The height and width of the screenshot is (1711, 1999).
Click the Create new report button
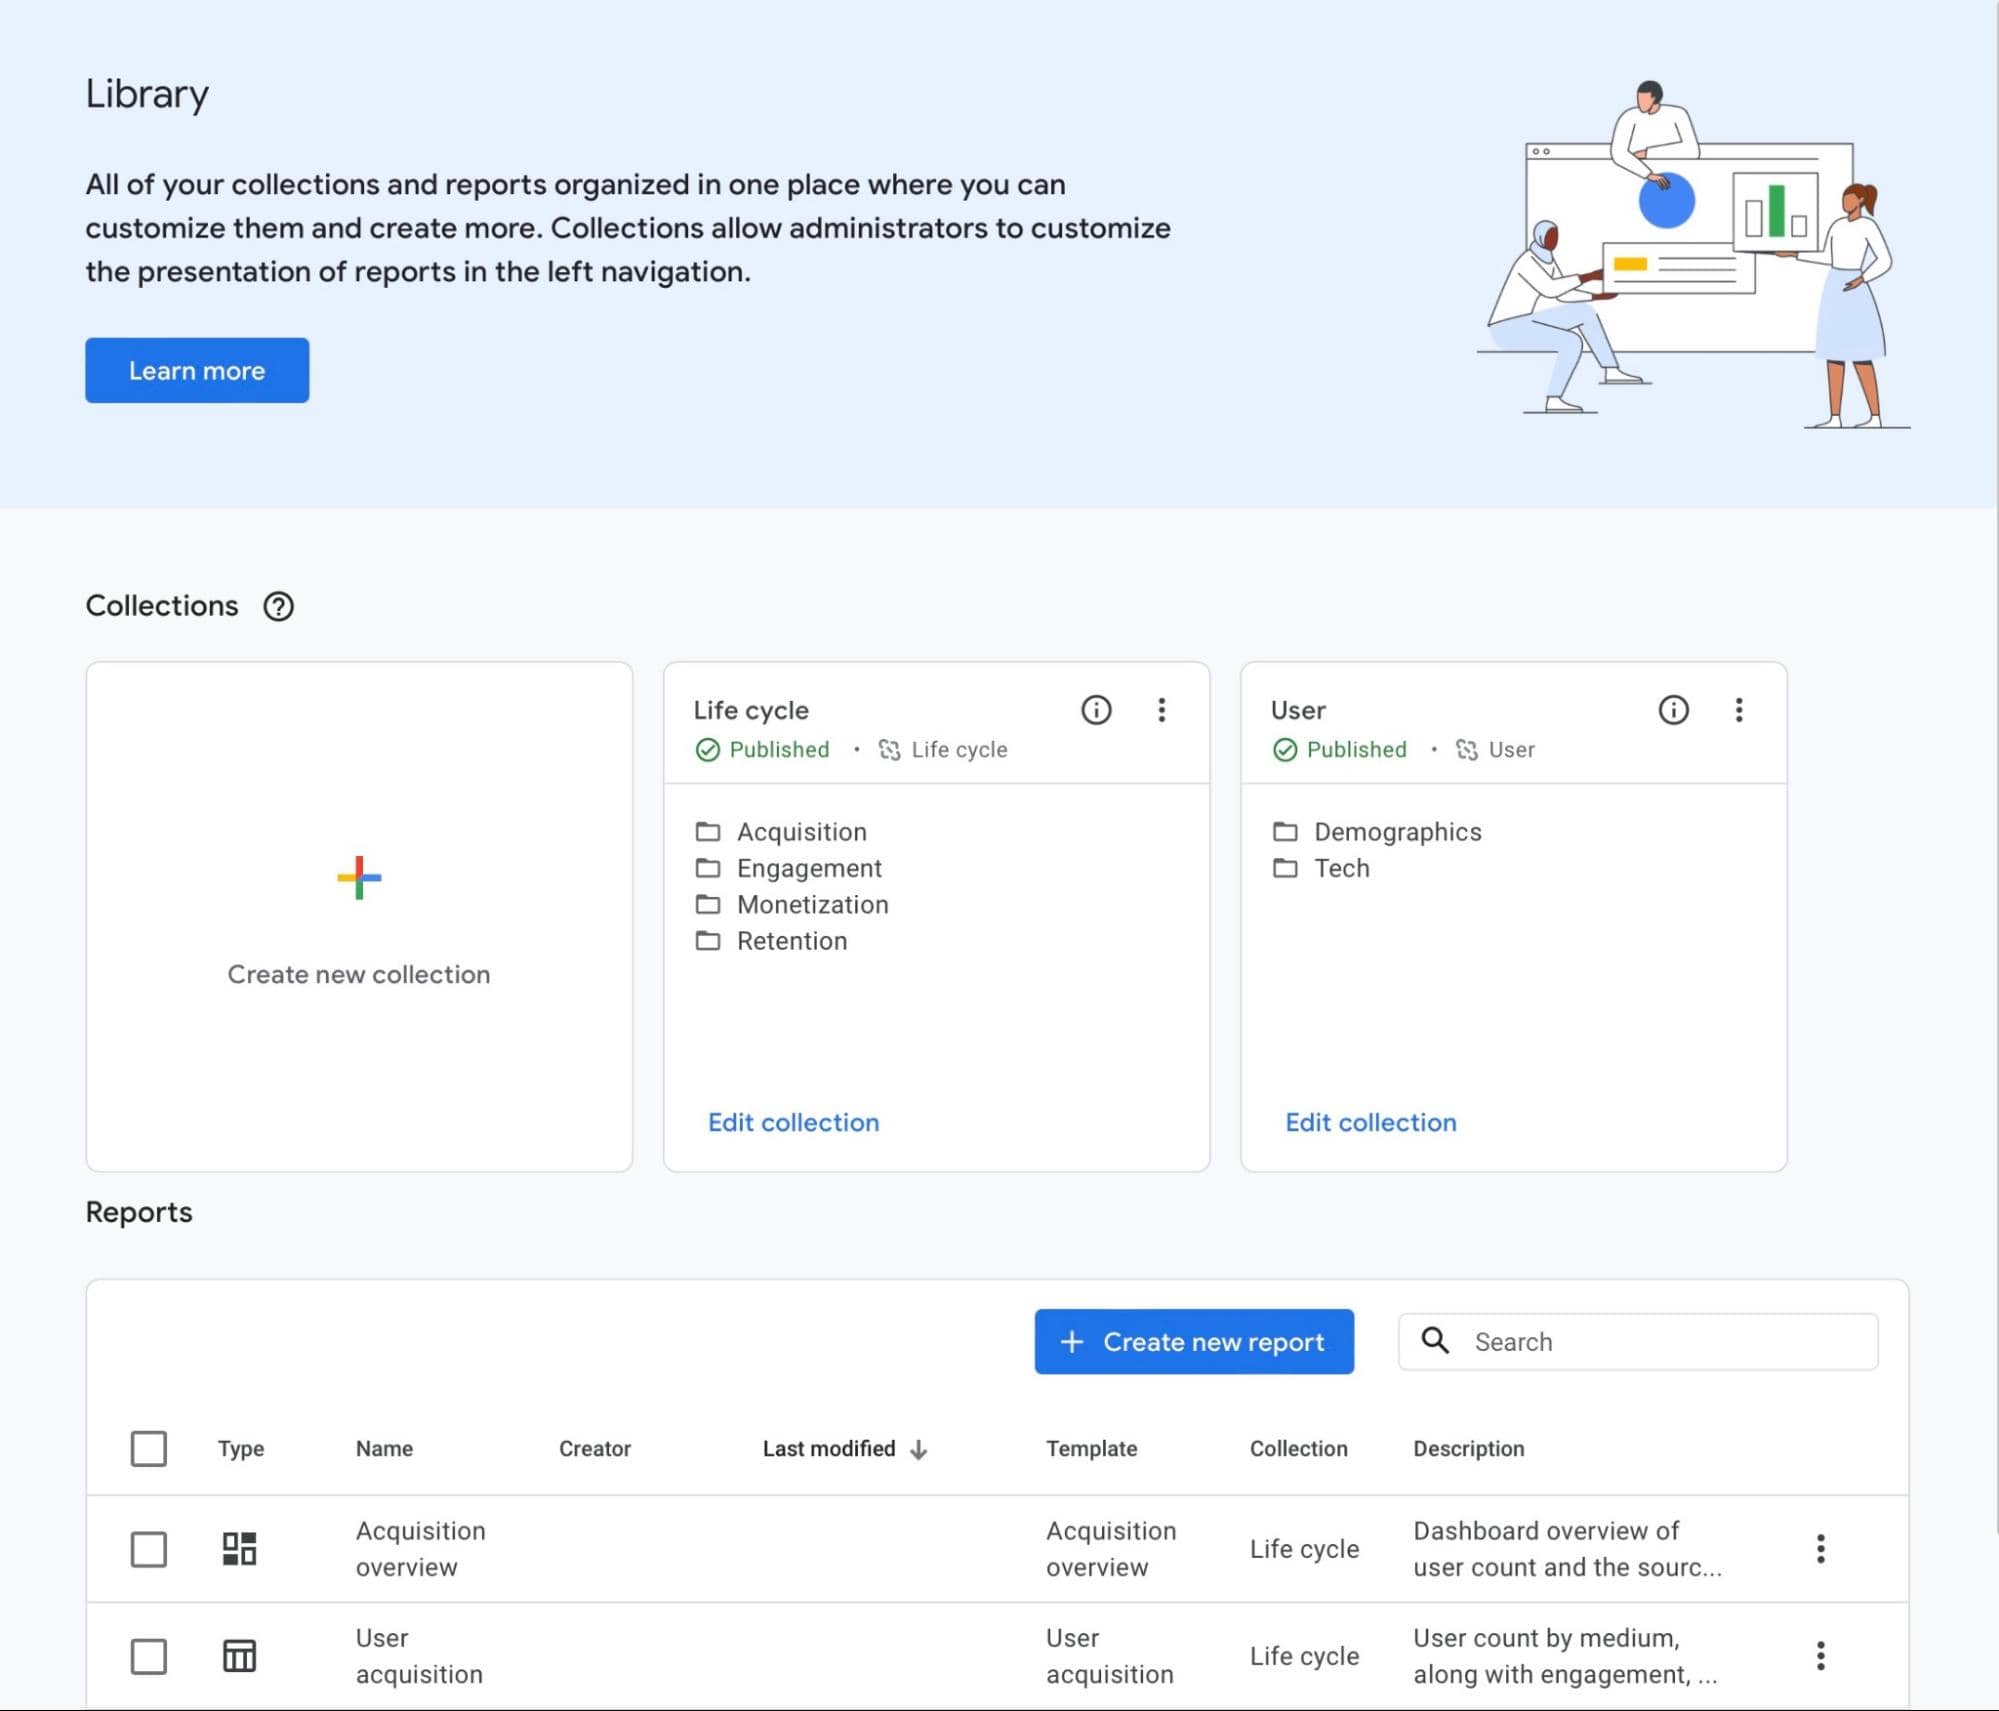[x=1193, y=1342]
